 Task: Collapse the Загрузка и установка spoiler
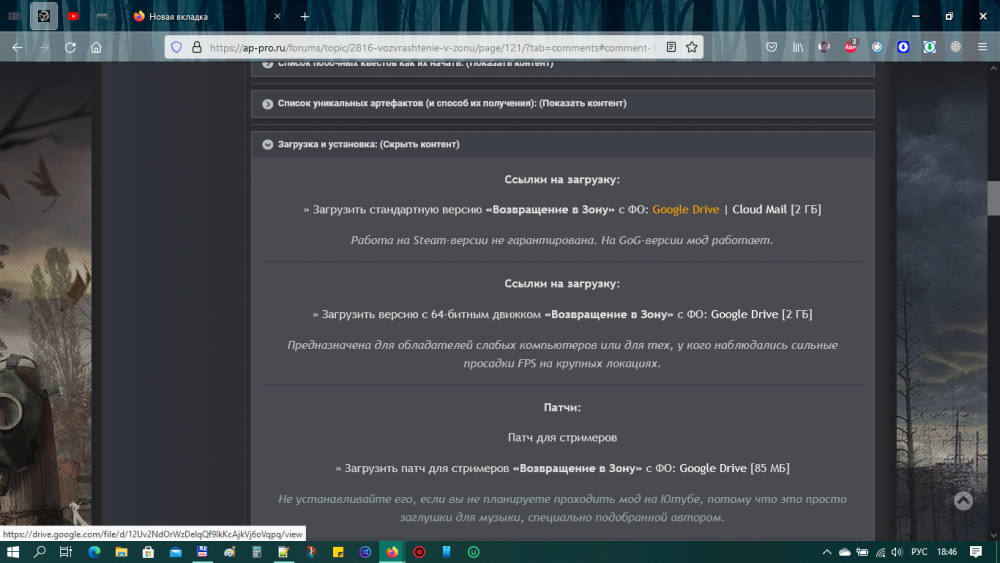[562, 145]
